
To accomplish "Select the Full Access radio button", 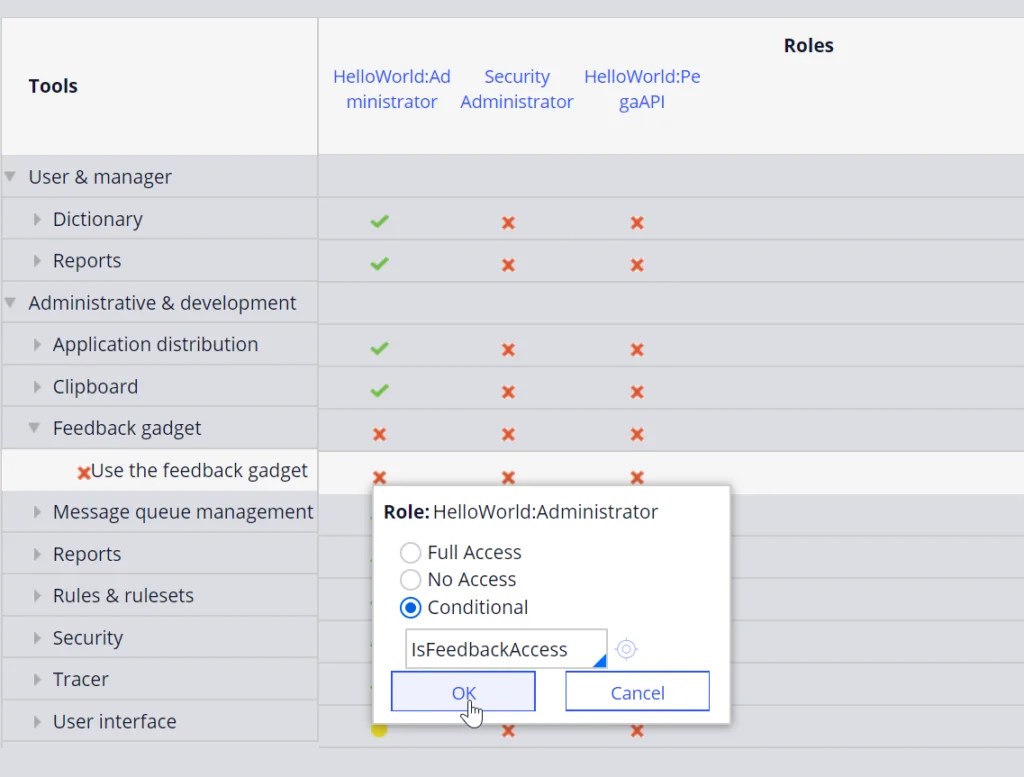I will (x=410, y=552).
